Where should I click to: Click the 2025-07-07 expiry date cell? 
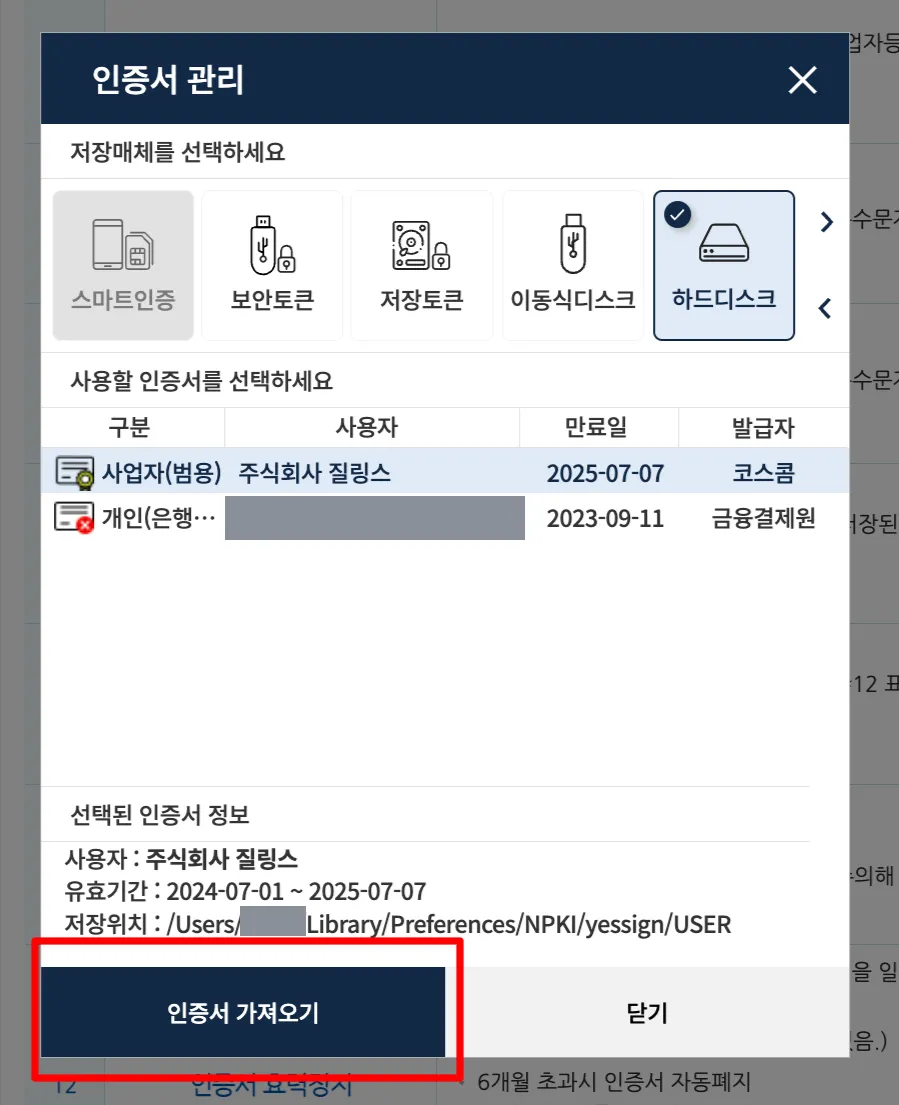coord(605,473)
